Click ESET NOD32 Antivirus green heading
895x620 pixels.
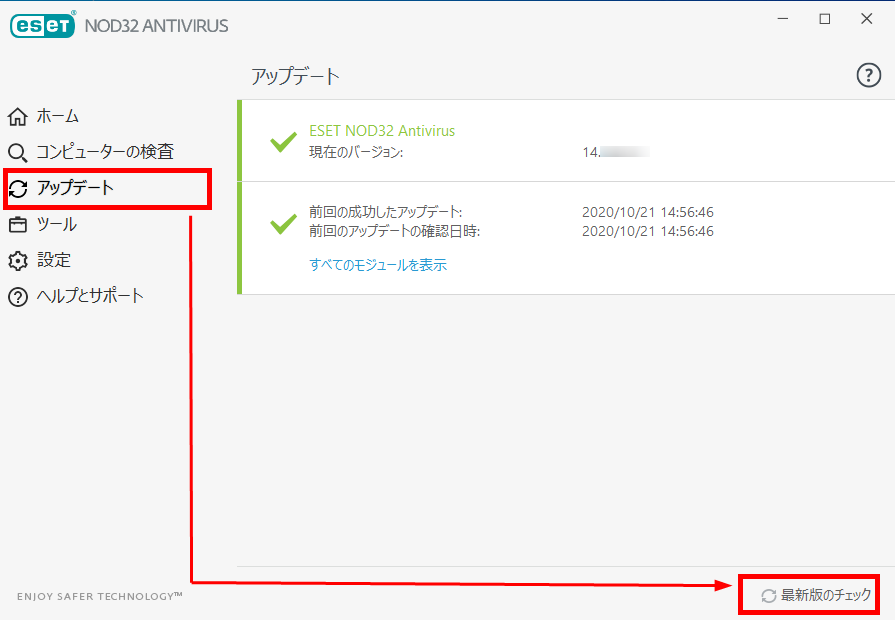[x=382, y=131]
